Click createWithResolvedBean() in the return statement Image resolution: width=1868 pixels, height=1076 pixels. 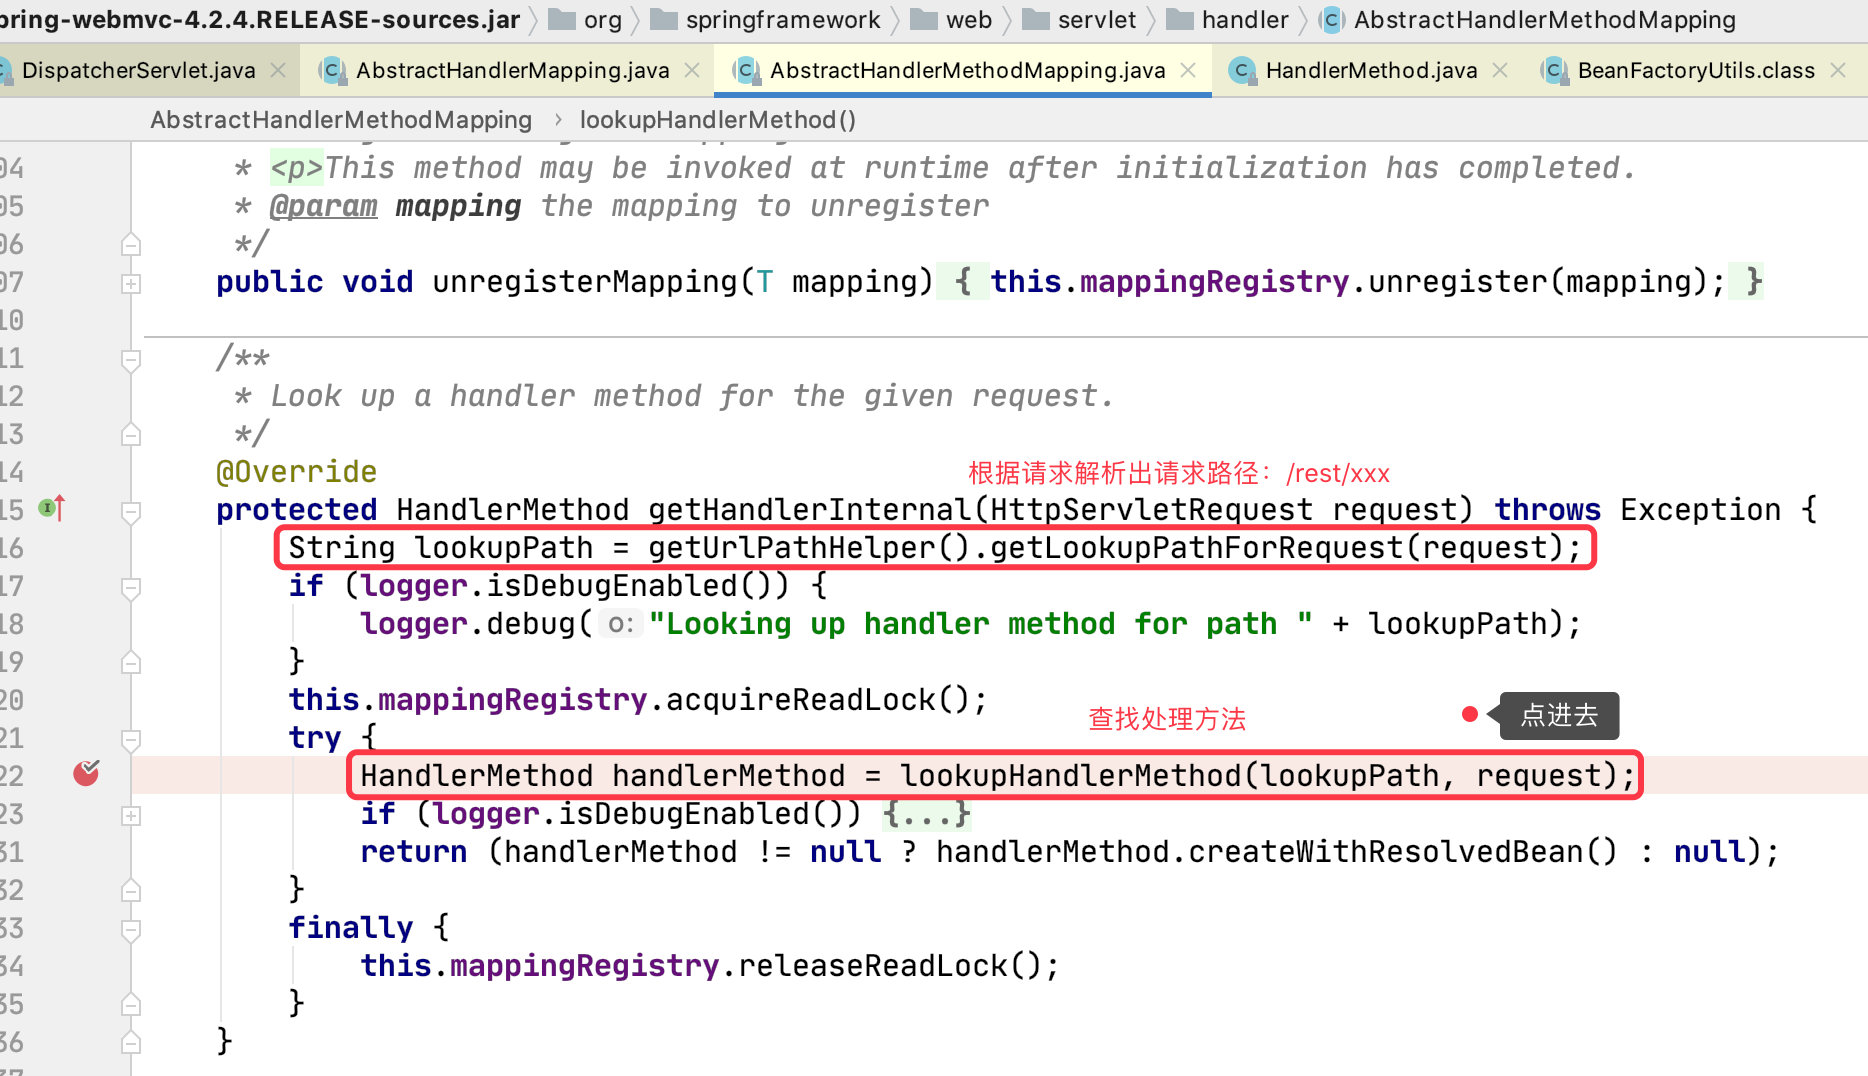coord(1402,852)
